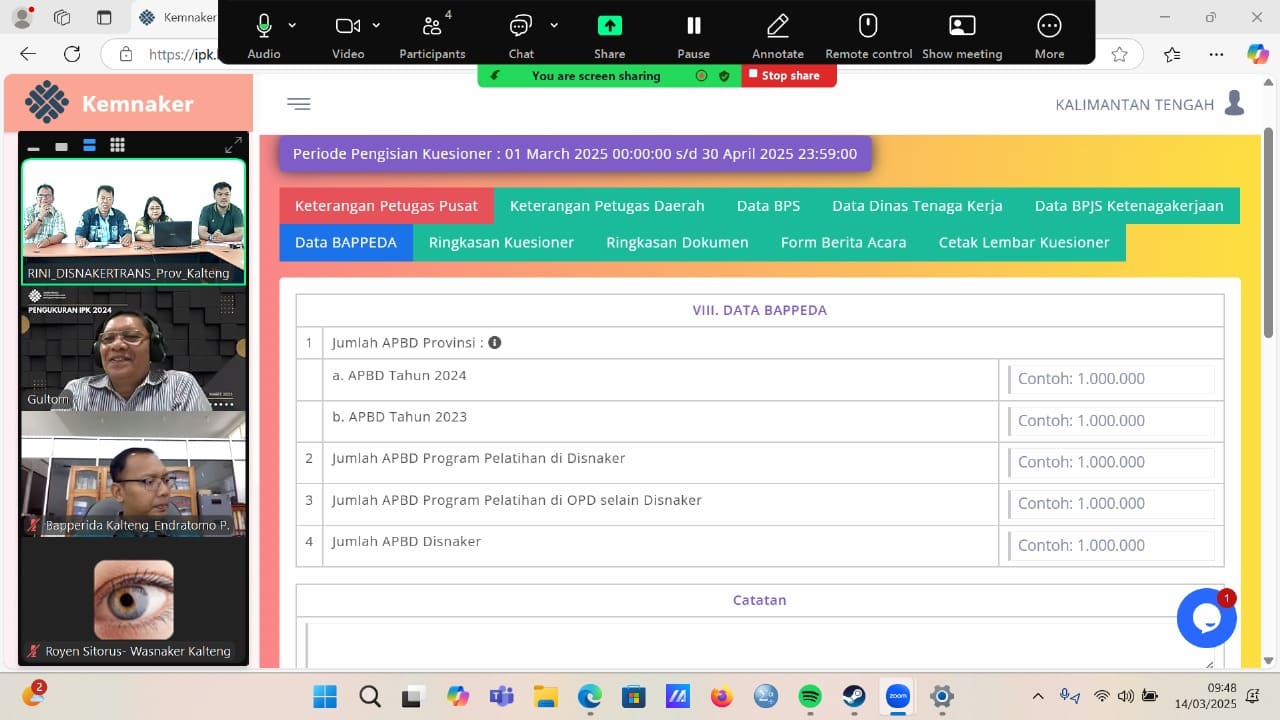Open the Zoom Annotate tool
The image size is (1280, 720).
777,26
